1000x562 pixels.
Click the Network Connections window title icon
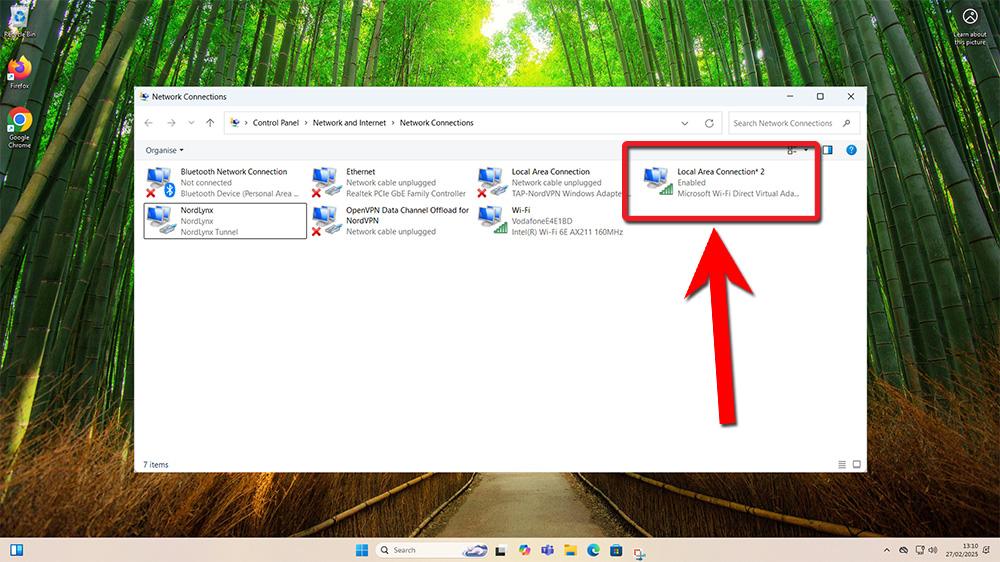(144, 97)
